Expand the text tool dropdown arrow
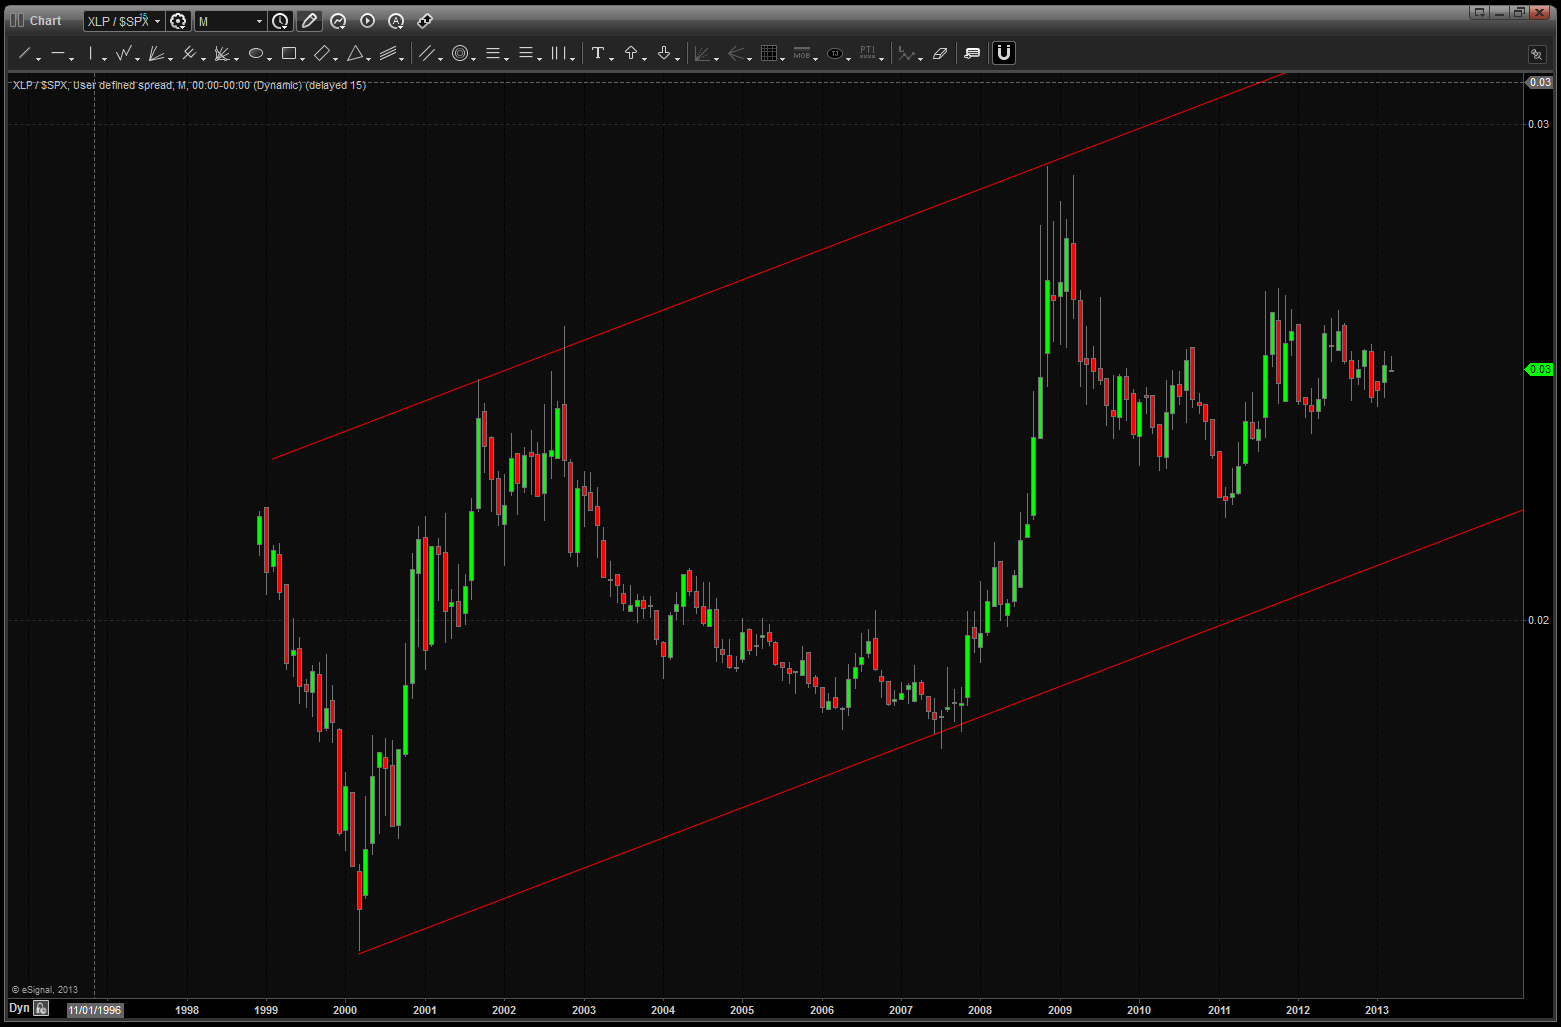The image size is (1561, 1027). pyautogui.click(x=612, y=59)
